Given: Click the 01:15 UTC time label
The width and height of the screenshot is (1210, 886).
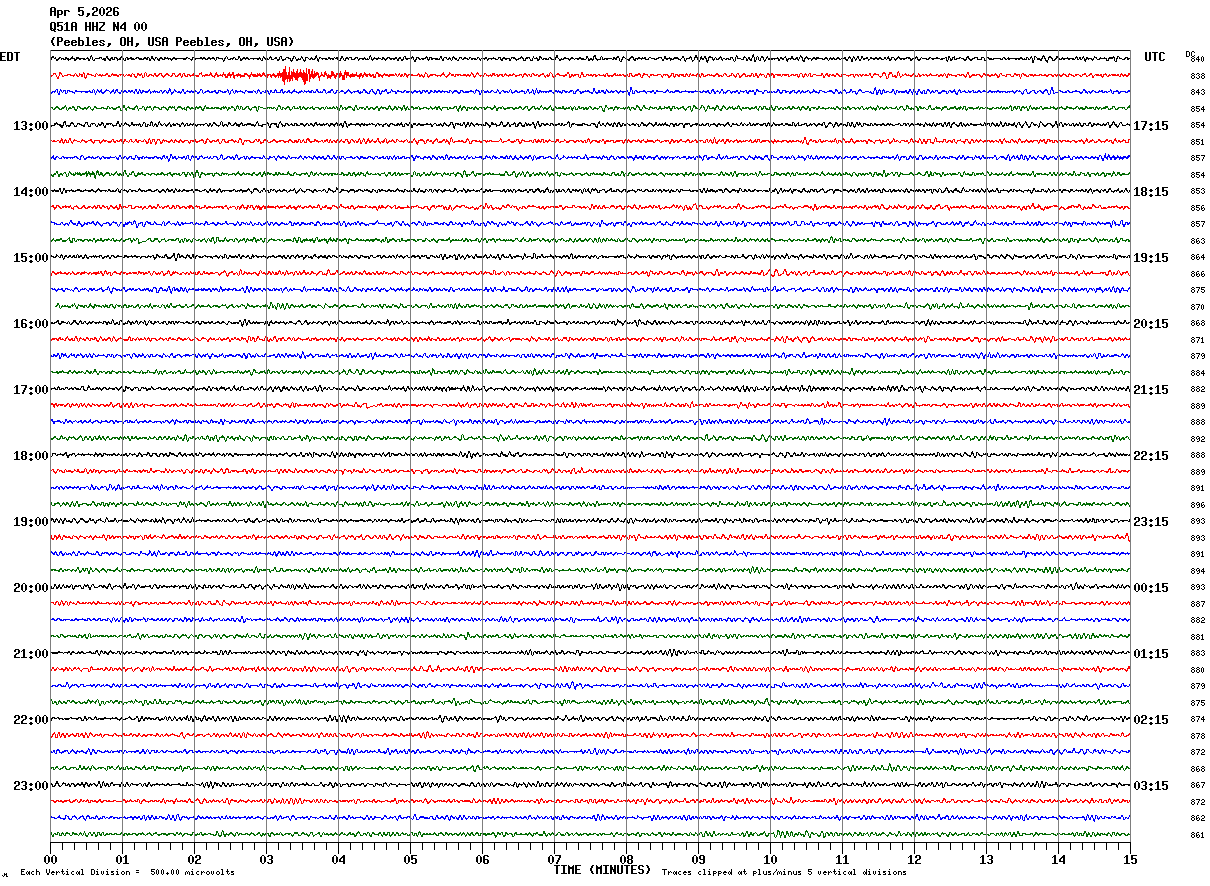Looking at the screenshot, I should [x=1151, y=654].
